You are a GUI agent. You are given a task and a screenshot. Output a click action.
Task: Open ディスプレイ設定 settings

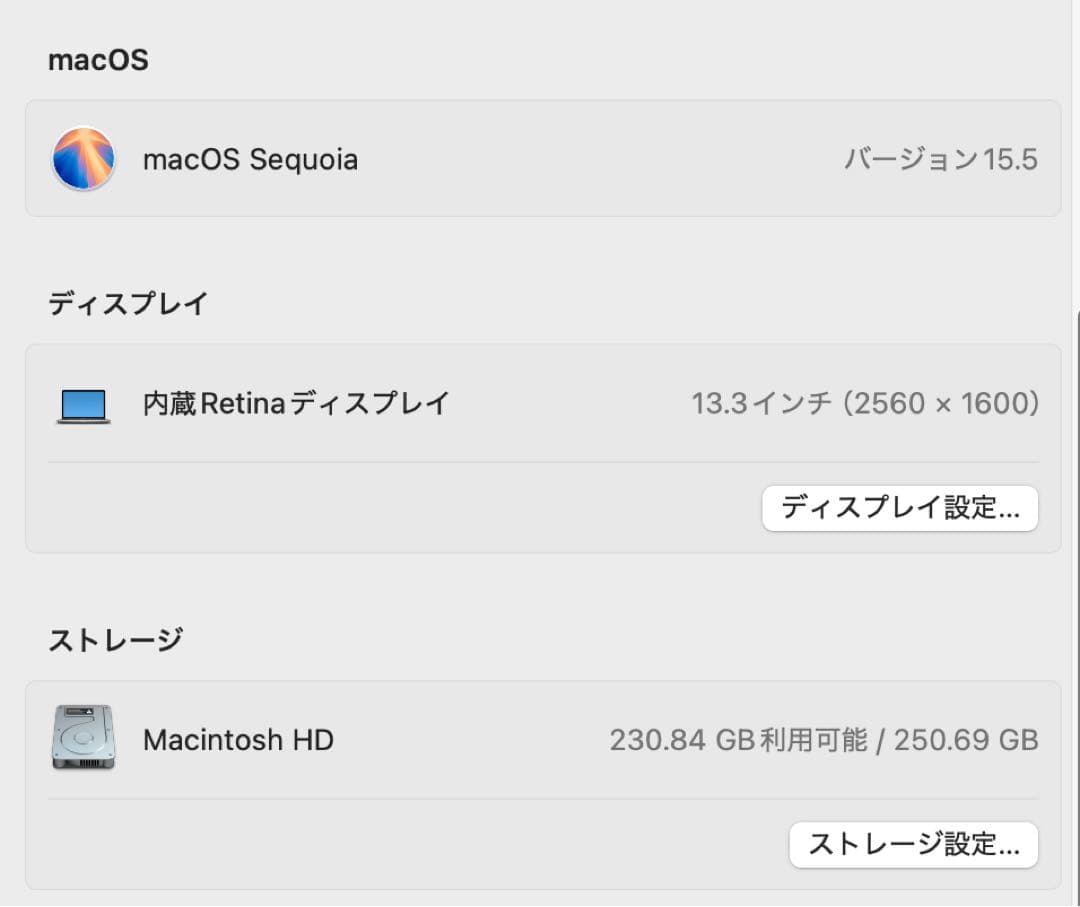click(900, 508)
